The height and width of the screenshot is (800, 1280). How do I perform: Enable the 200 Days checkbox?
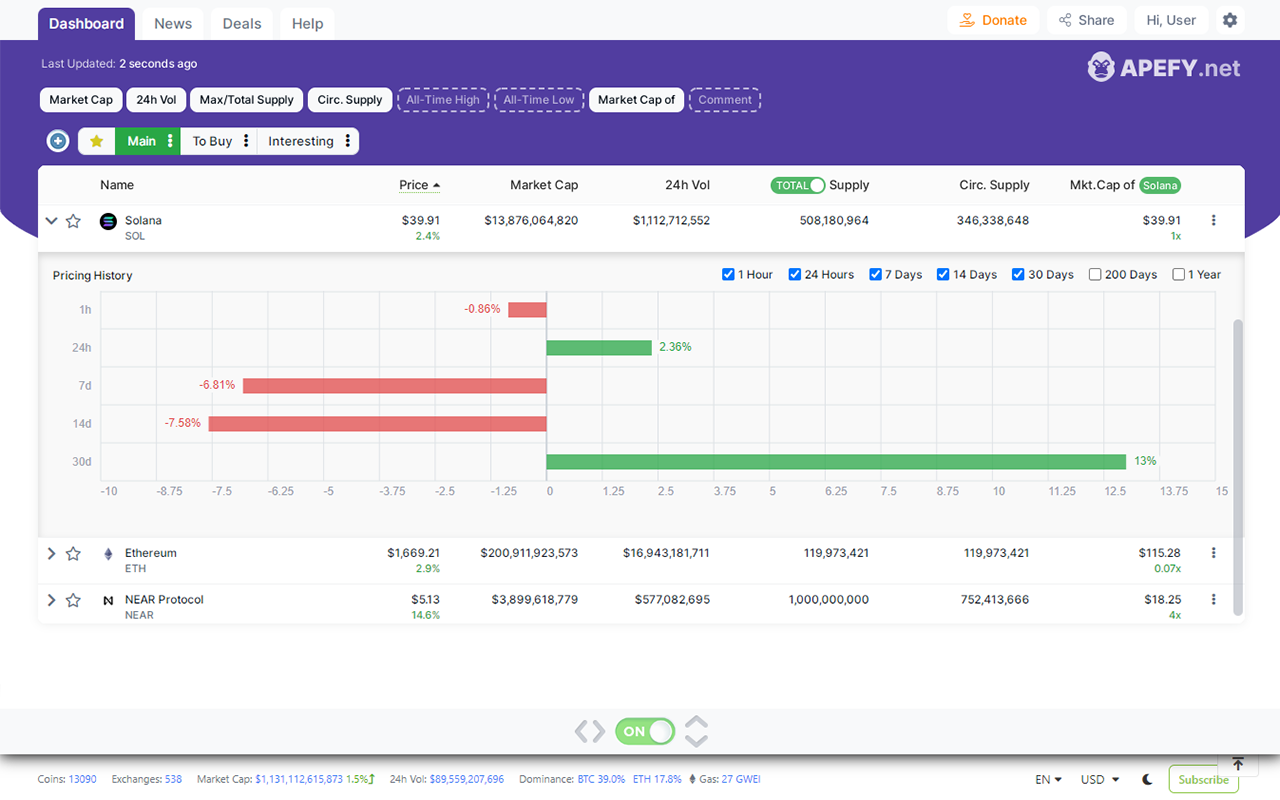coord(1095,274)
